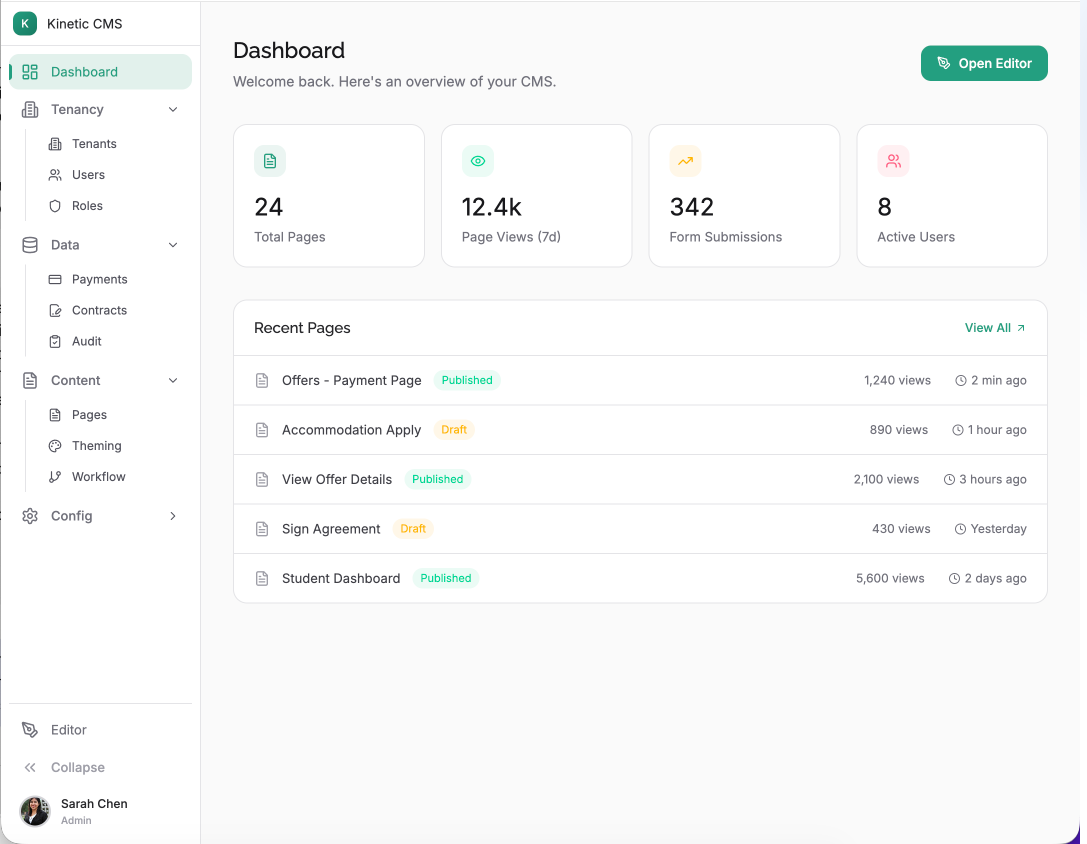Click the Collapse sidebar label
This screenshot has width=1087, height=844.
pos(78,768)
